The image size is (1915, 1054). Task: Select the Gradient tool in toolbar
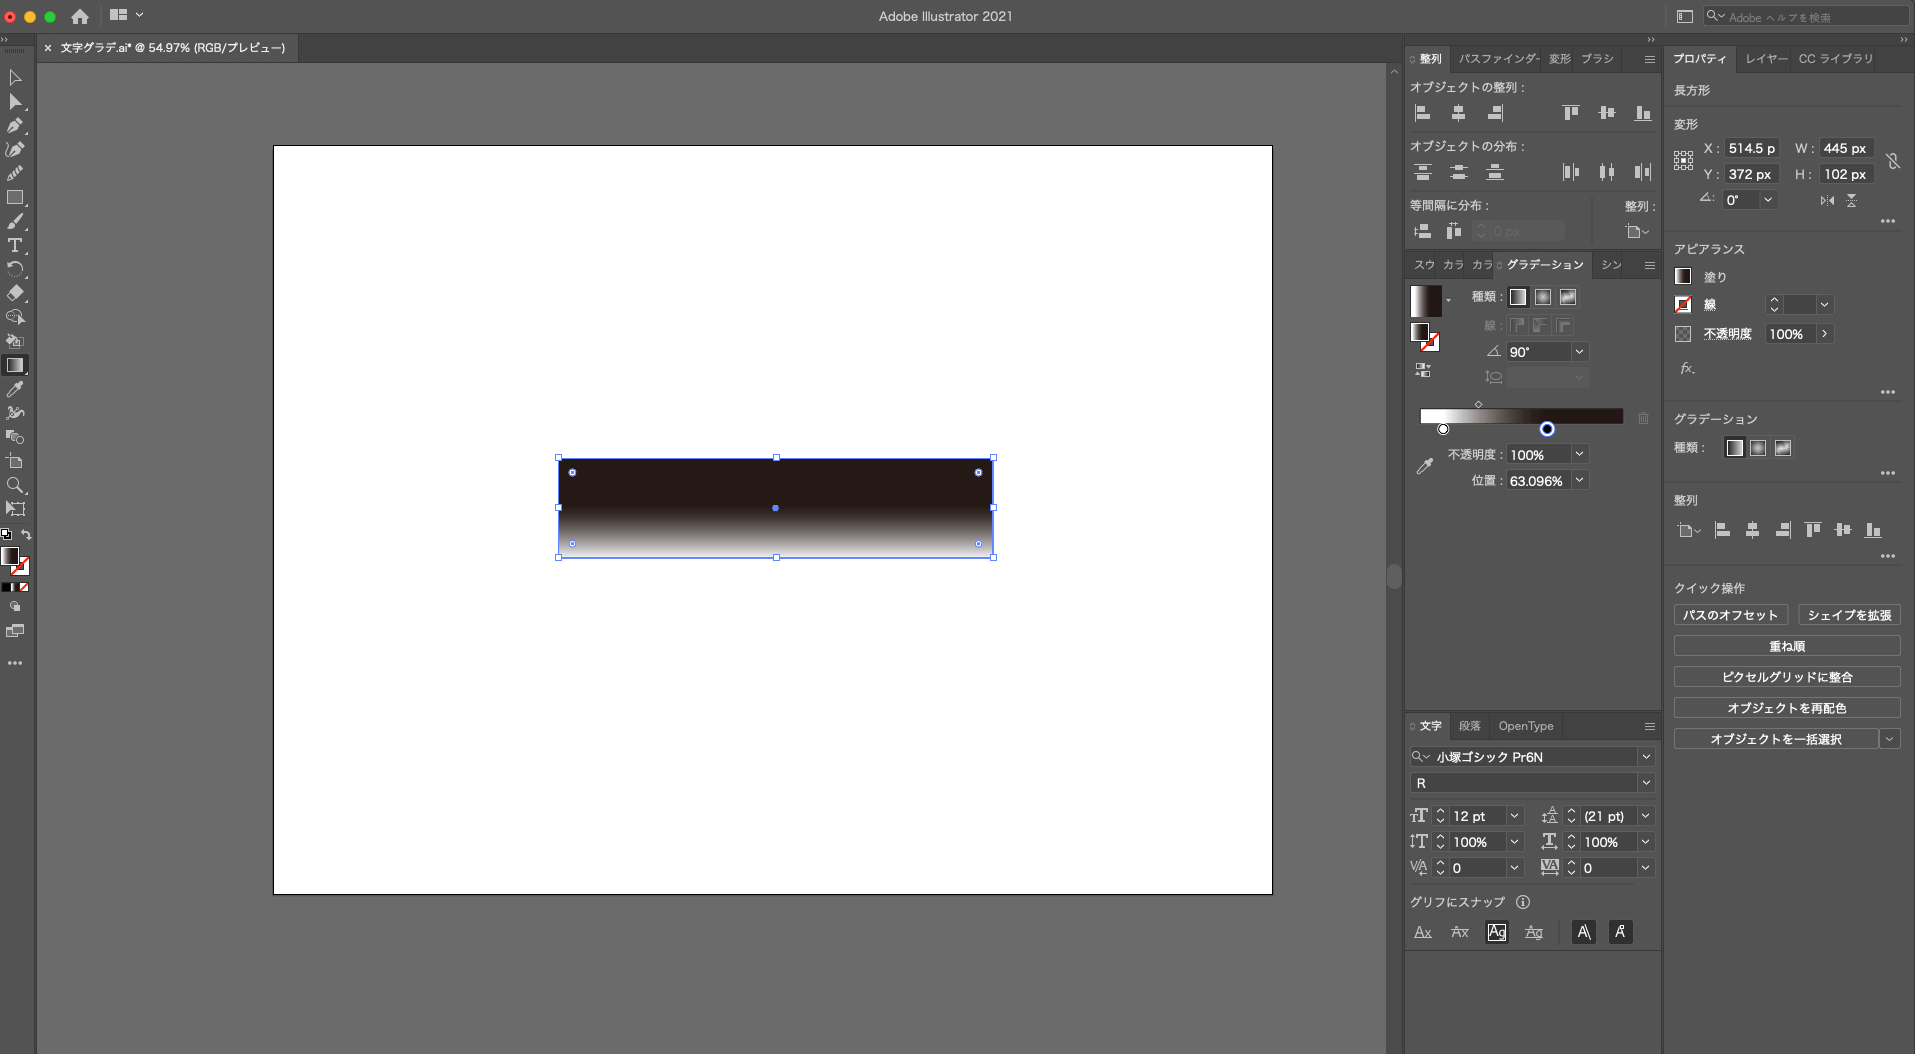15,366
